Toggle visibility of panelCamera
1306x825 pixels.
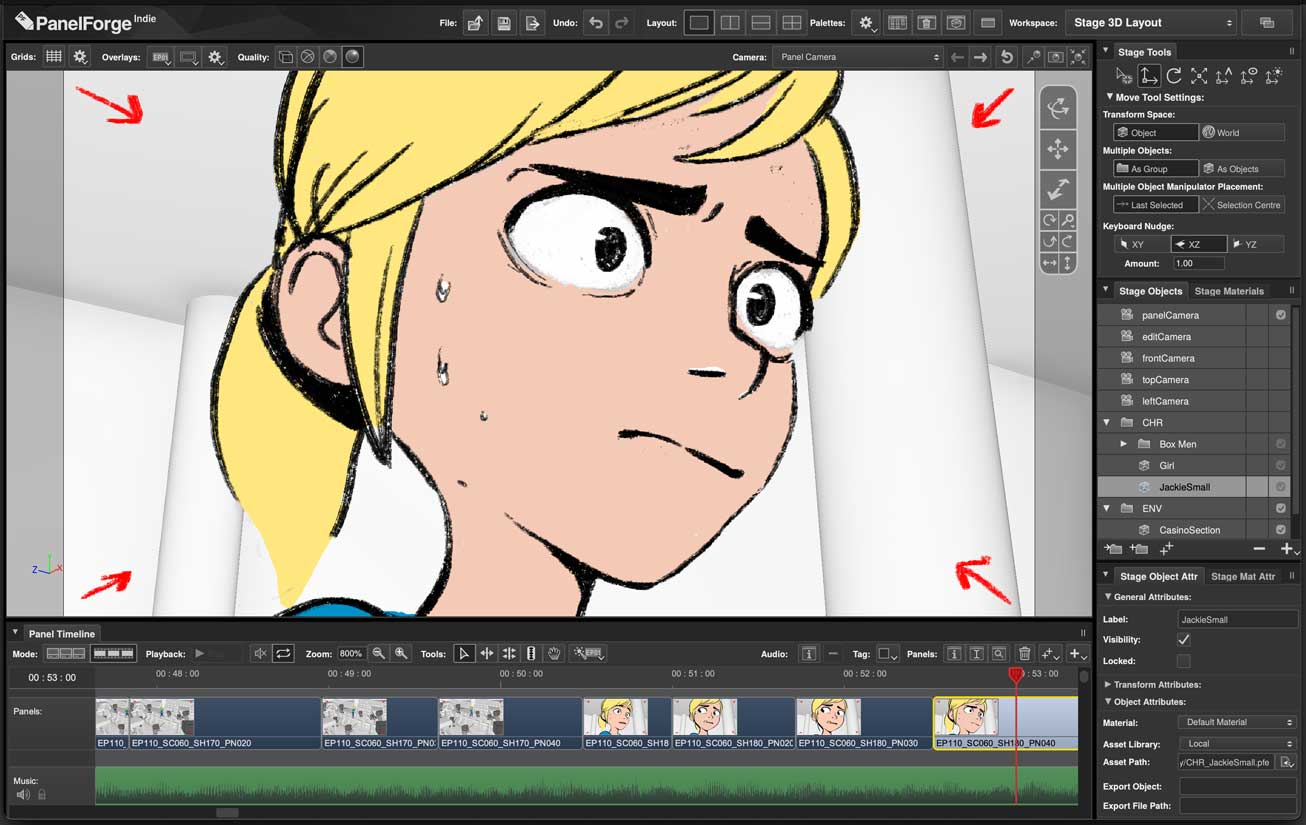pyautogui.click(x=1280, y=315)
